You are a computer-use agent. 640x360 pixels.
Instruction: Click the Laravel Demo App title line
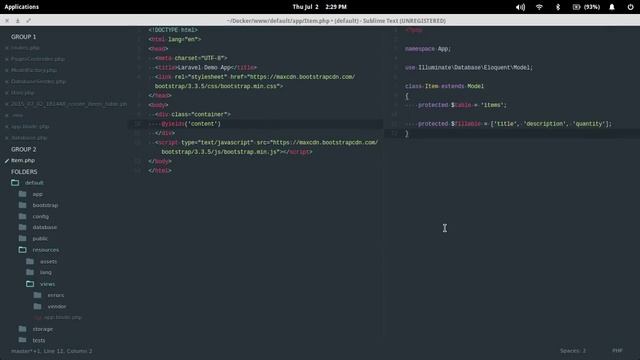(x=206, y=68)
